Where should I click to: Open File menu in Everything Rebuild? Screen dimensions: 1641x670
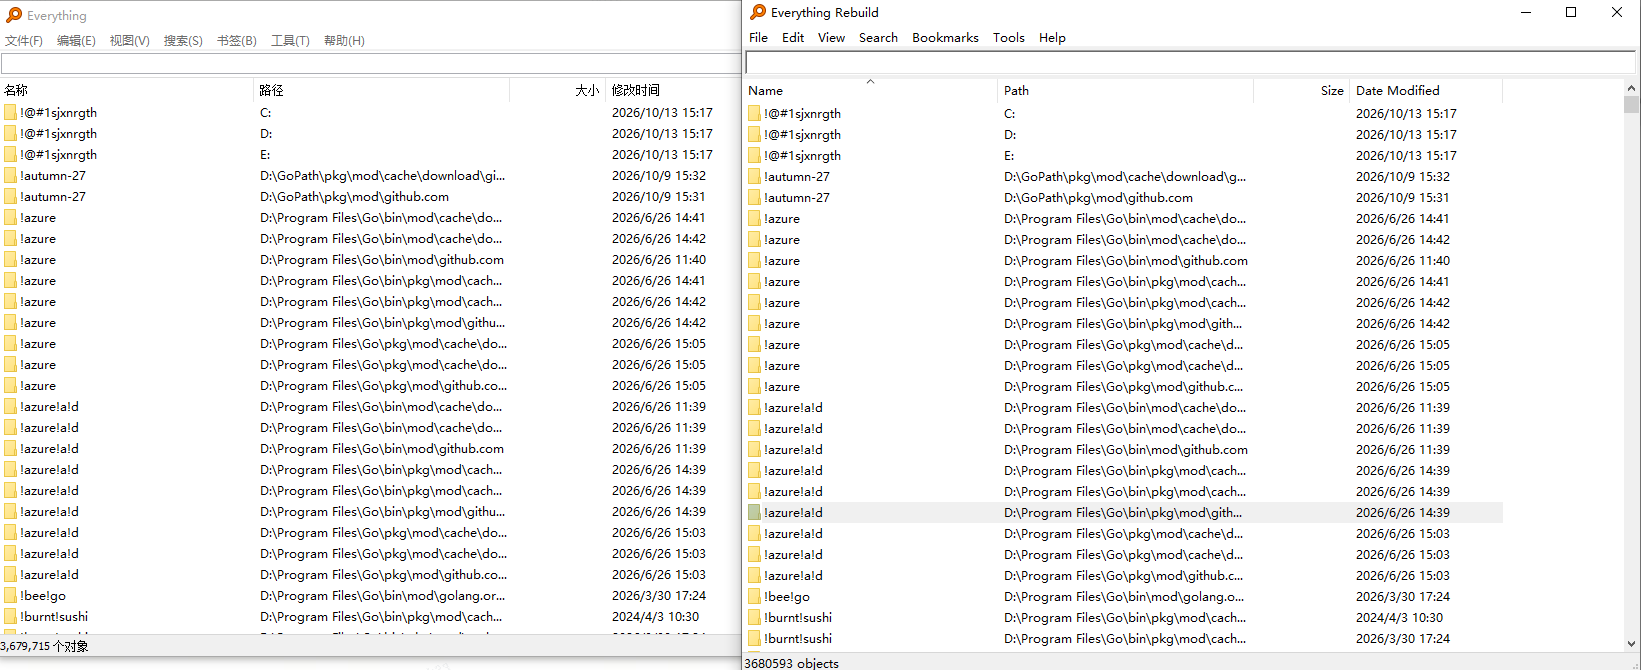[759, 38]
